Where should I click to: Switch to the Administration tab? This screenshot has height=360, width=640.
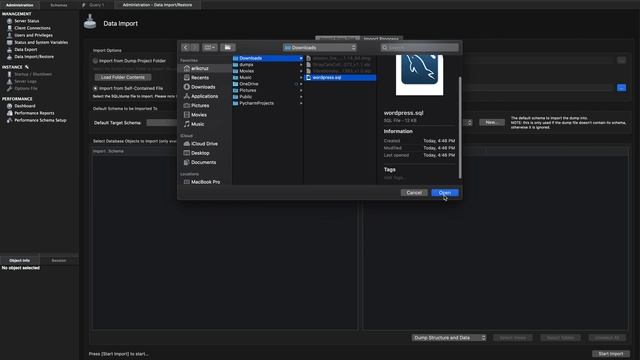20,5
